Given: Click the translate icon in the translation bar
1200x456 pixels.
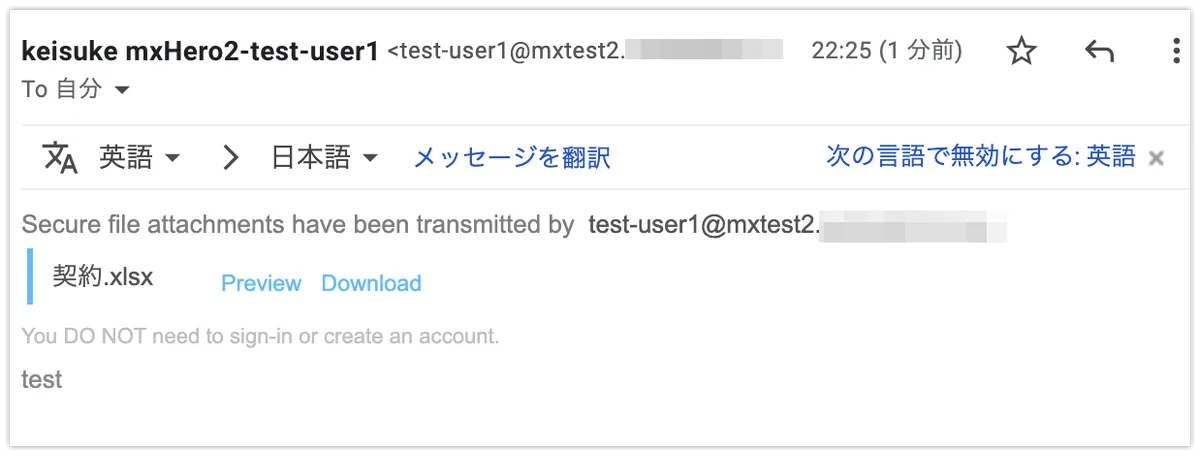Looking at the screenshot, I should 60,158.
